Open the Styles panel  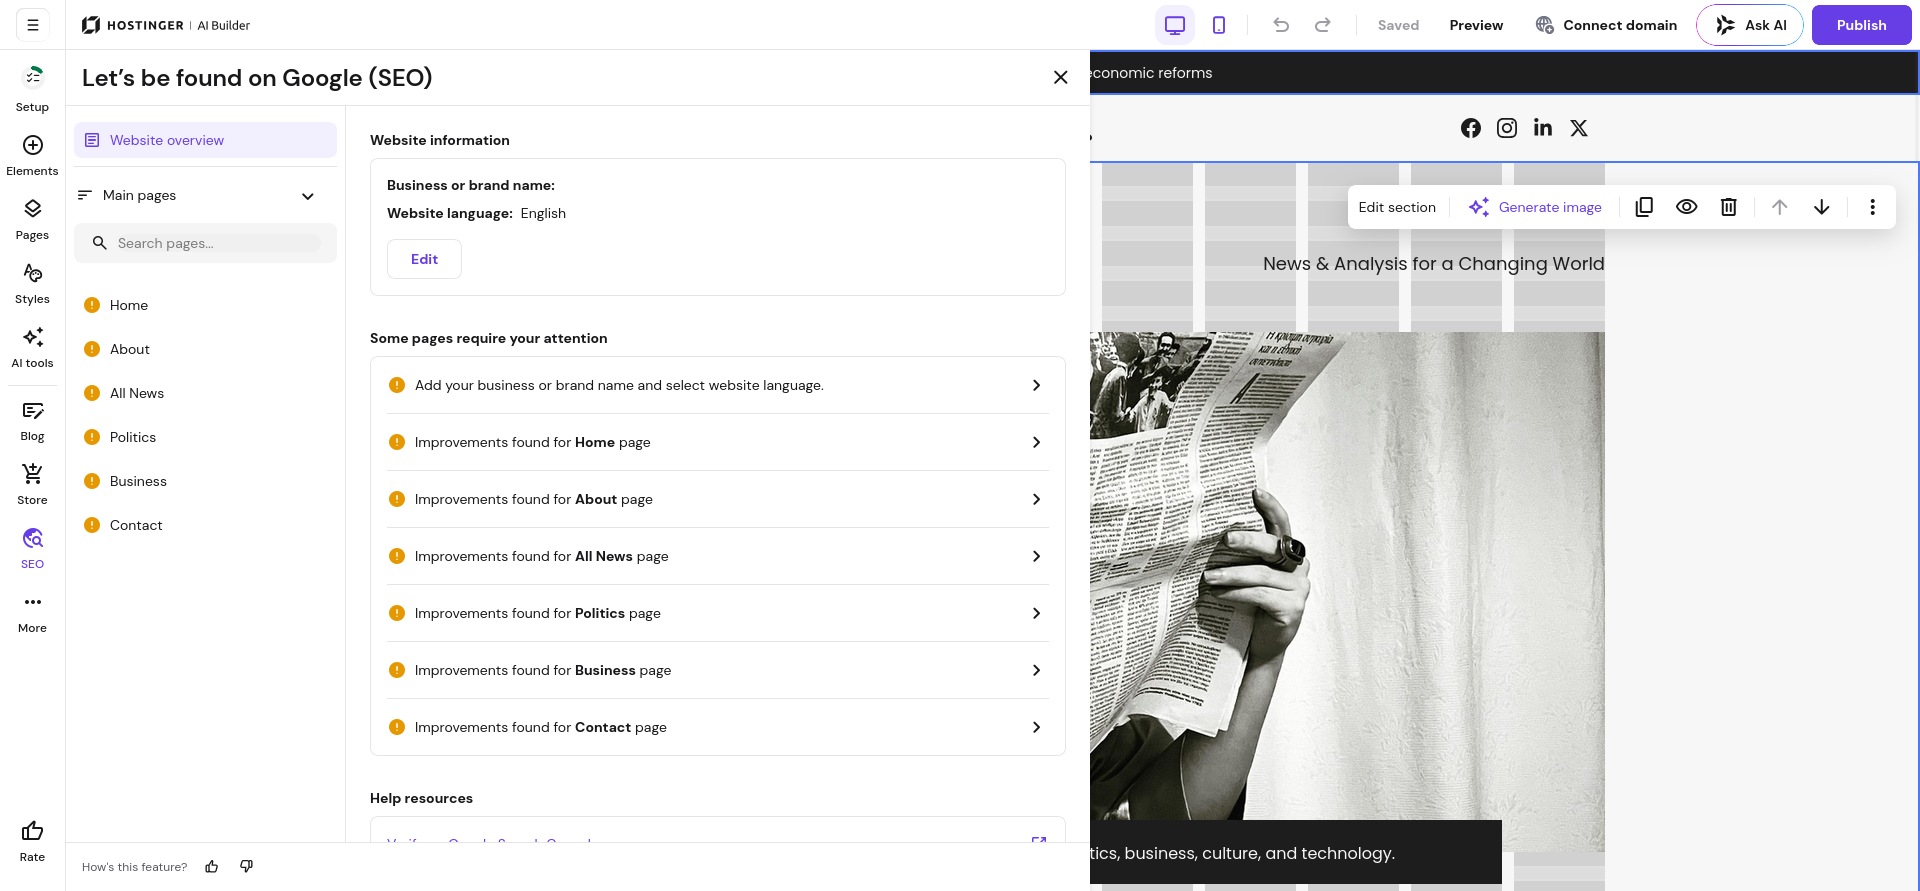pyautogui.click(x=32, y=284)
